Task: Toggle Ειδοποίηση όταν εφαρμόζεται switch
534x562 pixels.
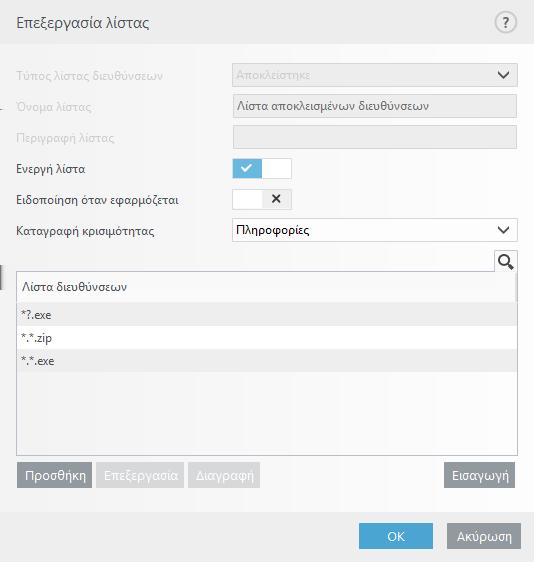Action: [262, 199]
